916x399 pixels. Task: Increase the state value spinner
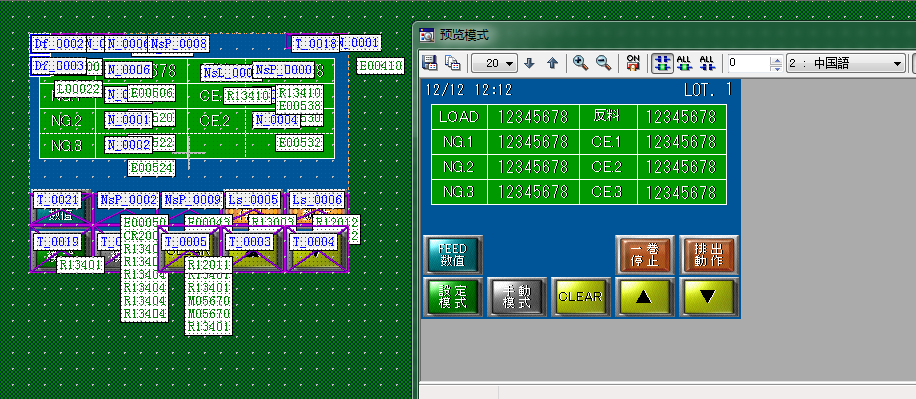776,60
